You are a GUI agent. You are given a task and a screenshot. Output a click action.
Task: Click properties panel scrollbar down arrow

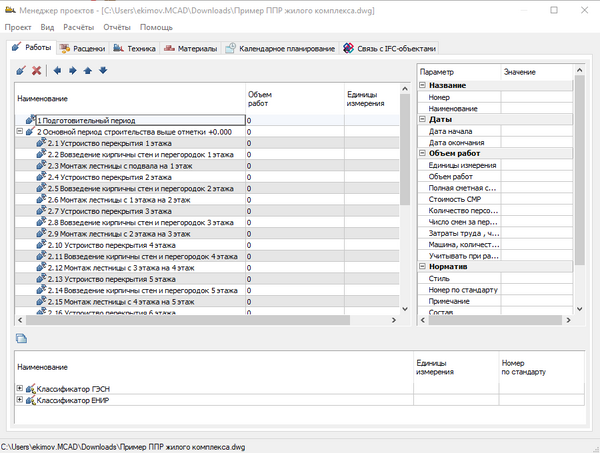click(579, 309)
